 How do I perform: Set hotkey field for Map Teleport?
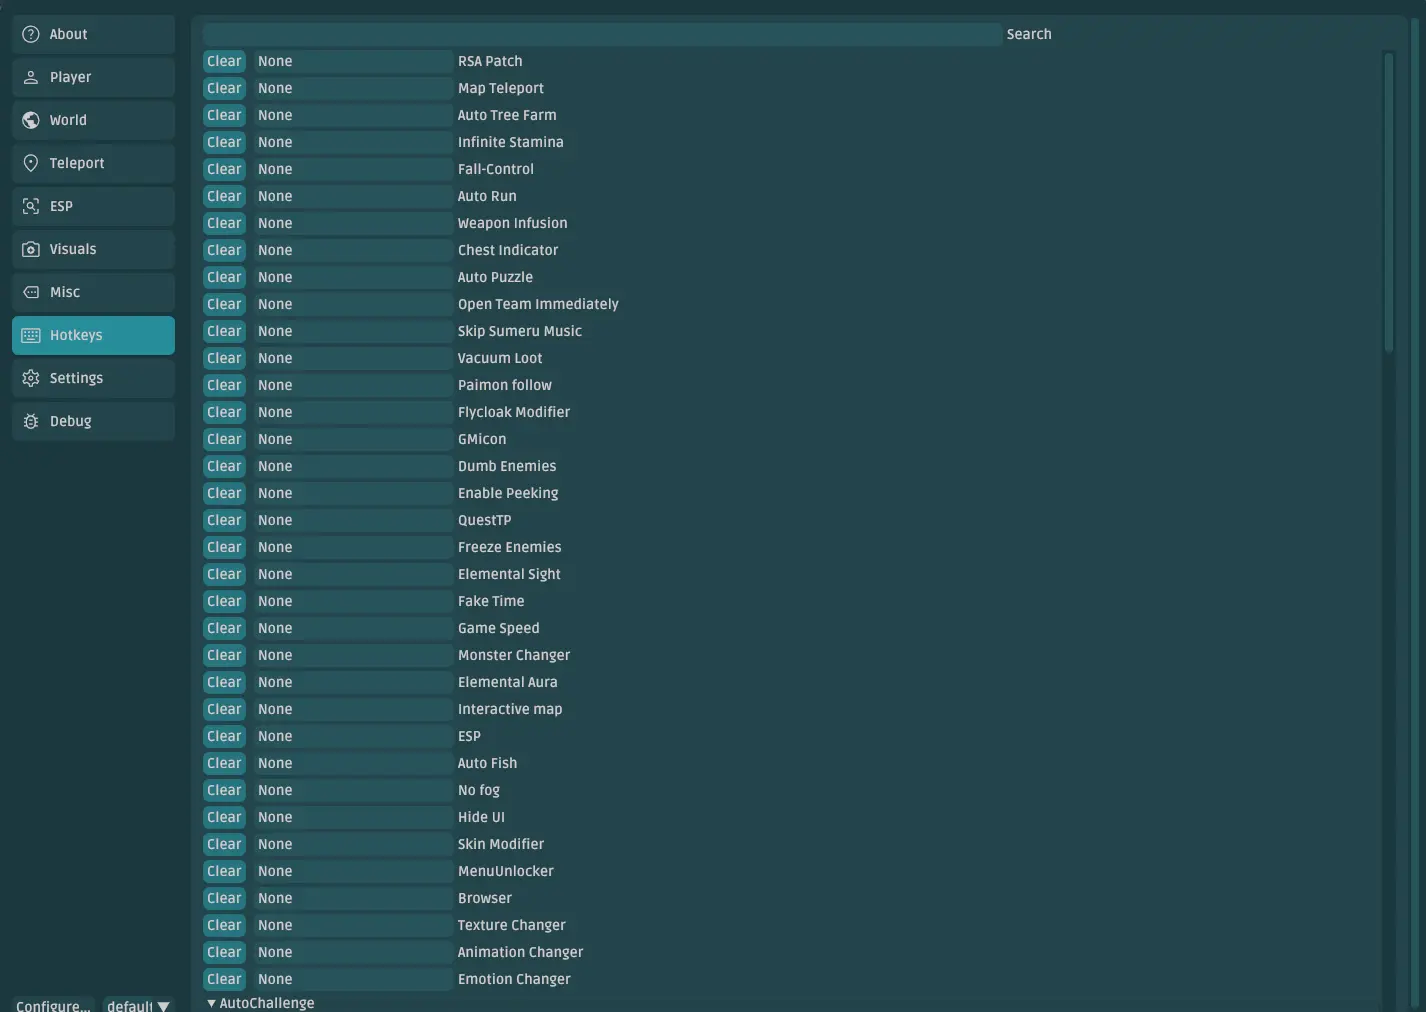(352, 88)
